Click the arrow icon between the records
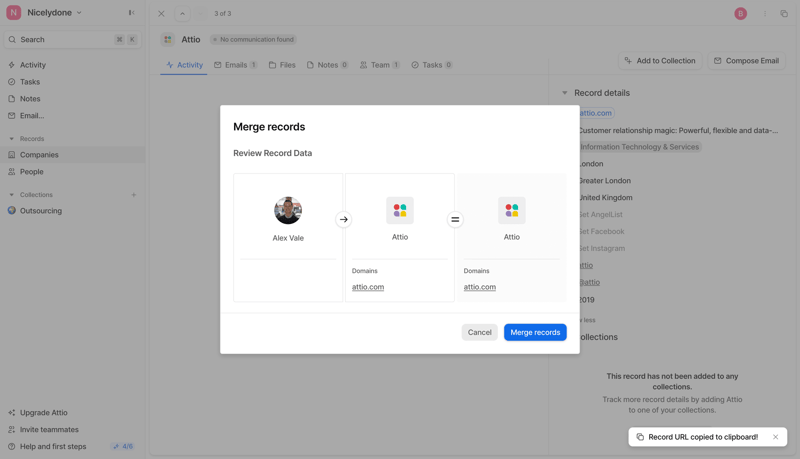 coord(343,219)
